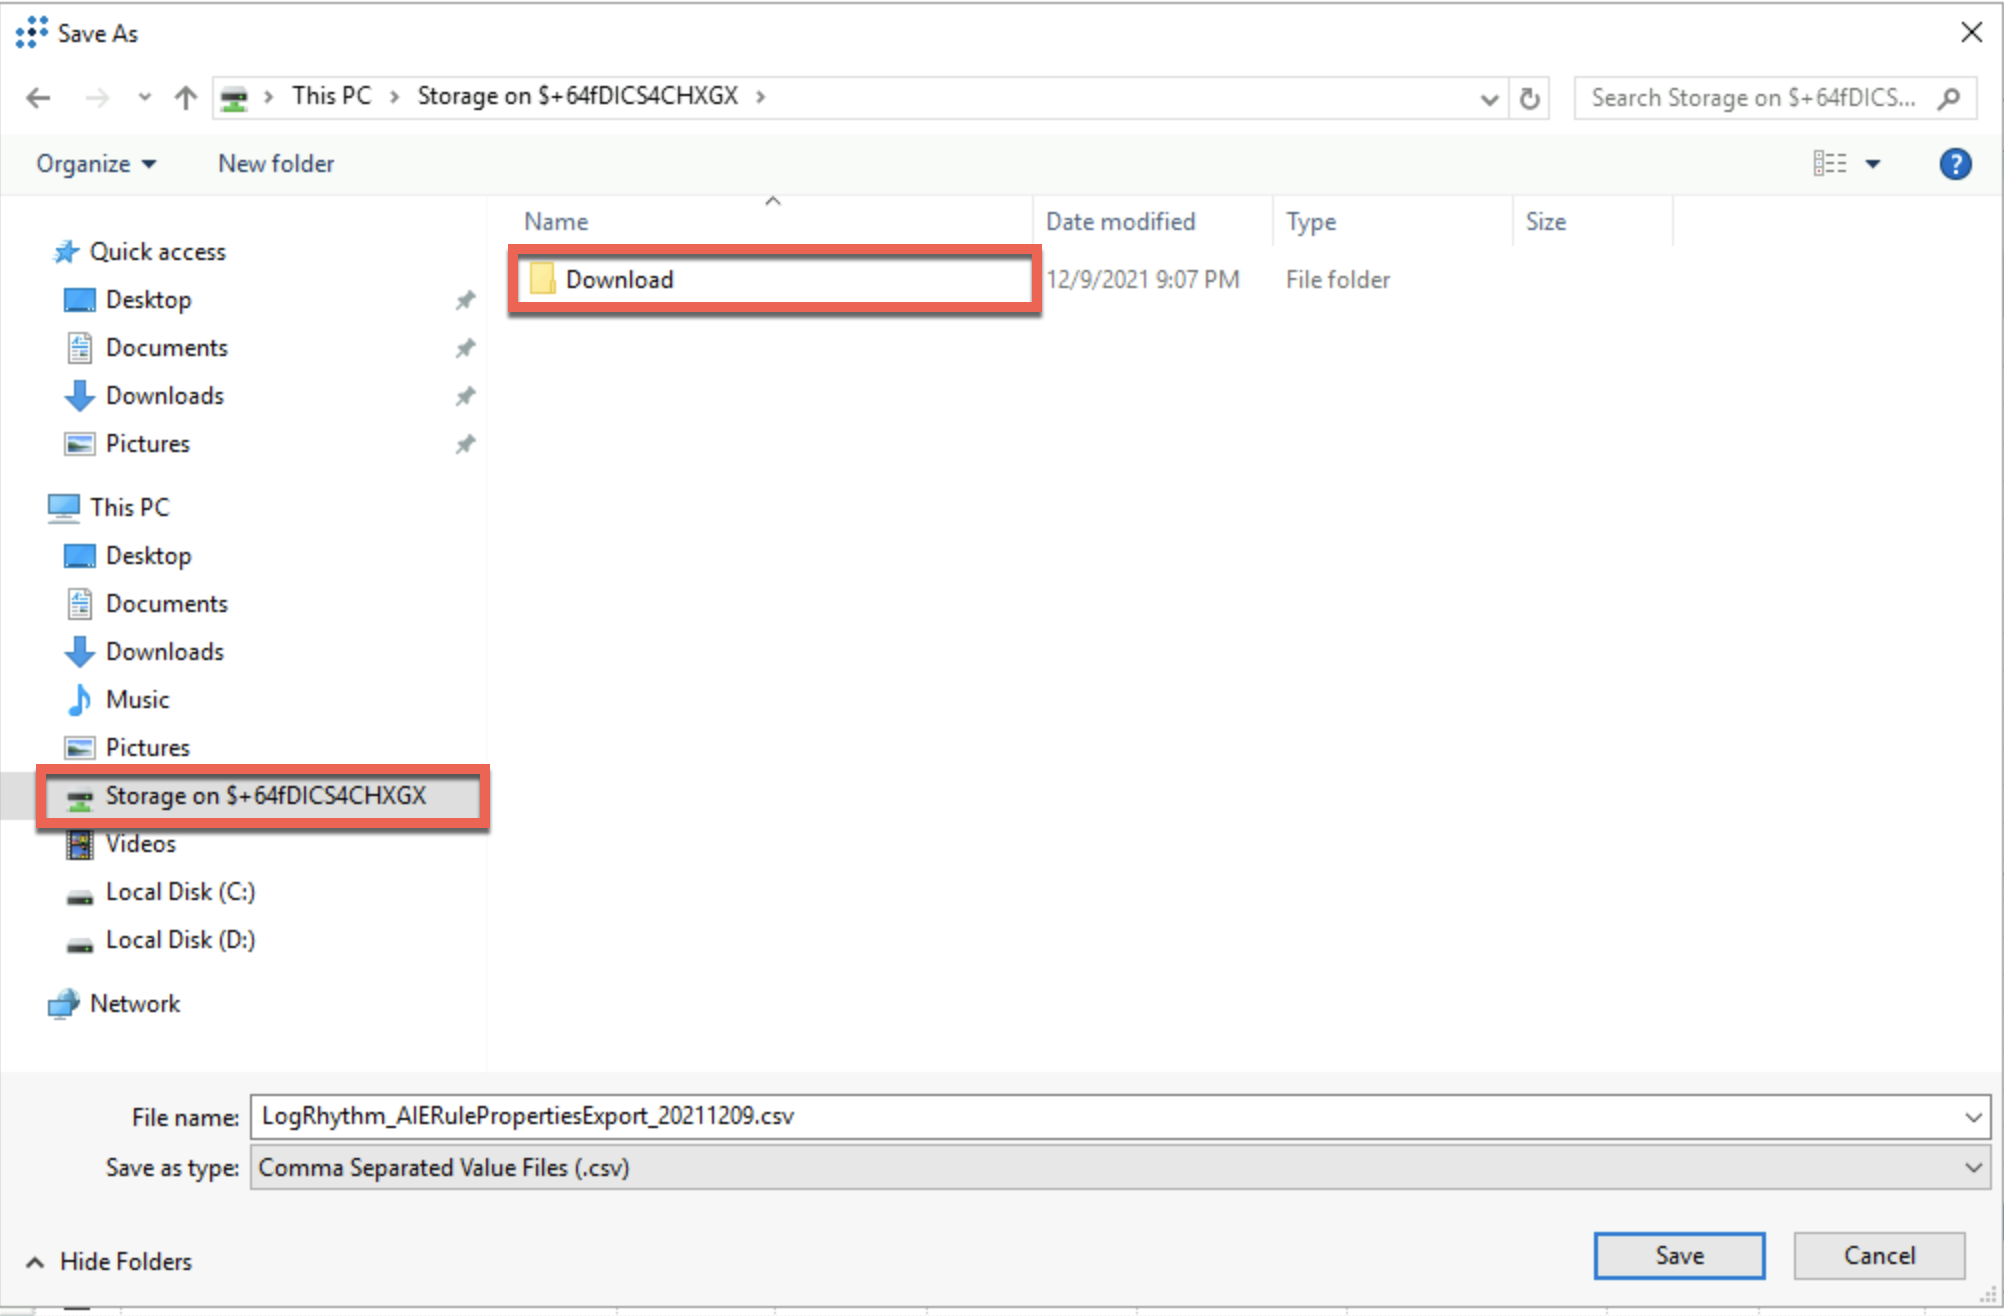Refresh the current folder location

pyautogui.click(x=1529, y=98)
